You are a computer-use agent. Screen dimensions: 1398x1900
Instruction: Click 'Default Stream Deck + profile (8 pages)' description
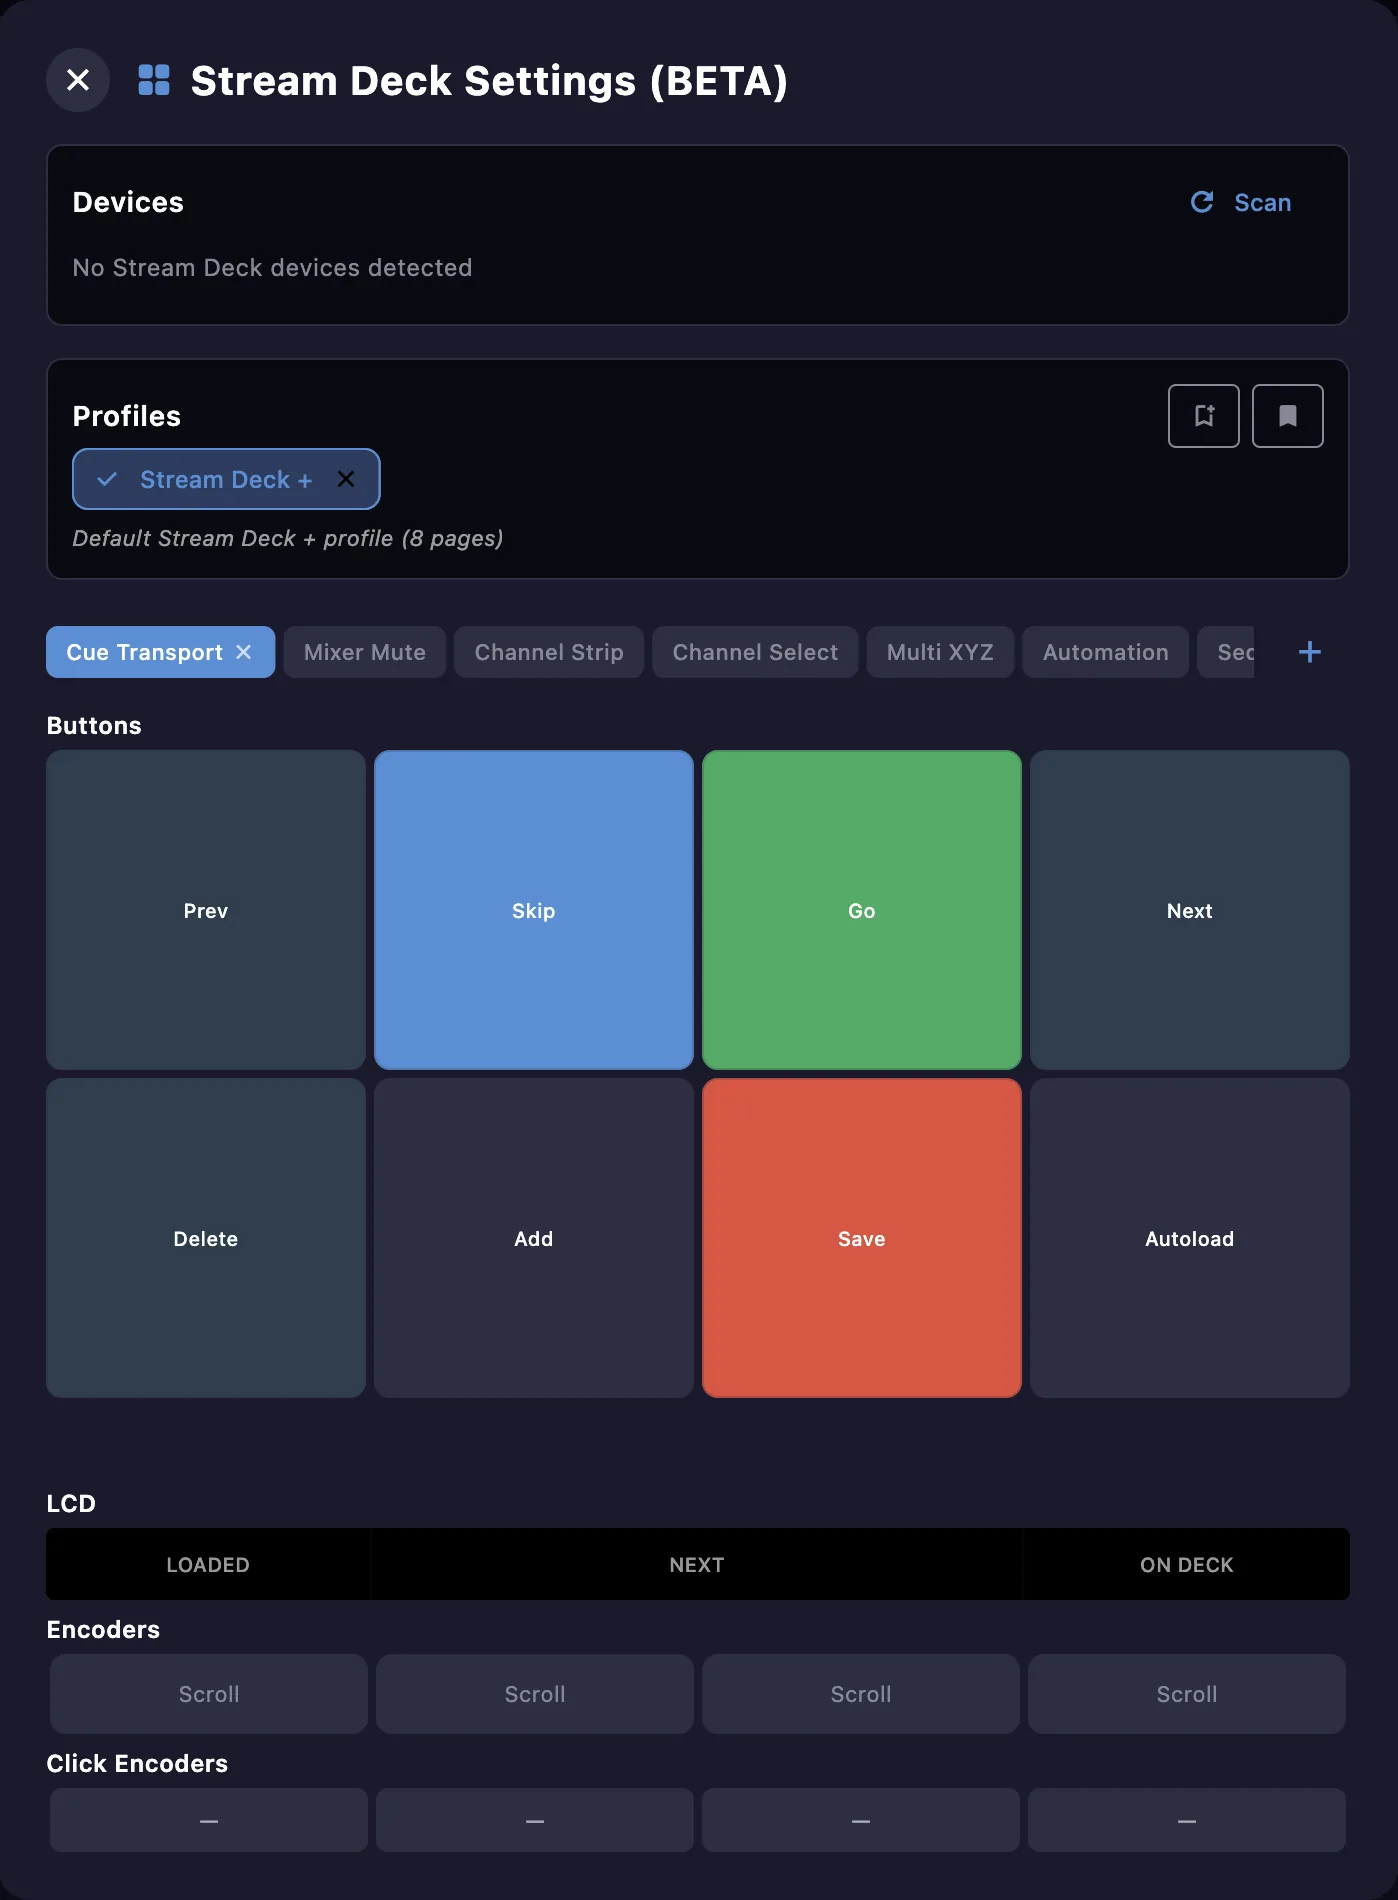click(288, 538)
